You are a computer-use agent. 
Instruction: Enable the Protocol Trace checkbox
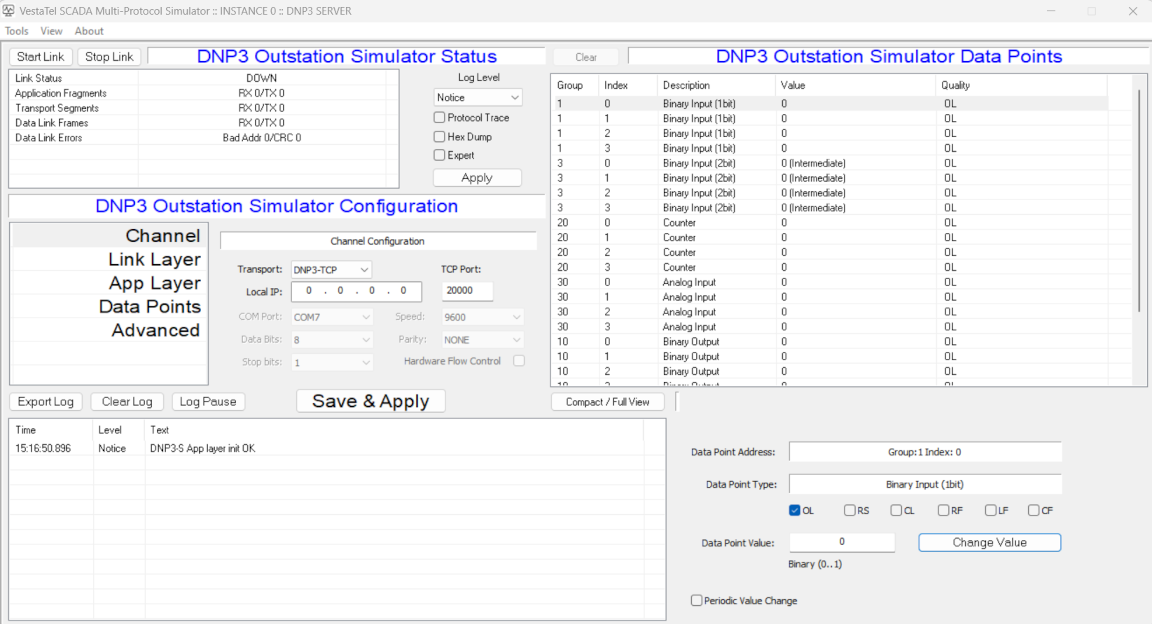(x=440, y=118)
